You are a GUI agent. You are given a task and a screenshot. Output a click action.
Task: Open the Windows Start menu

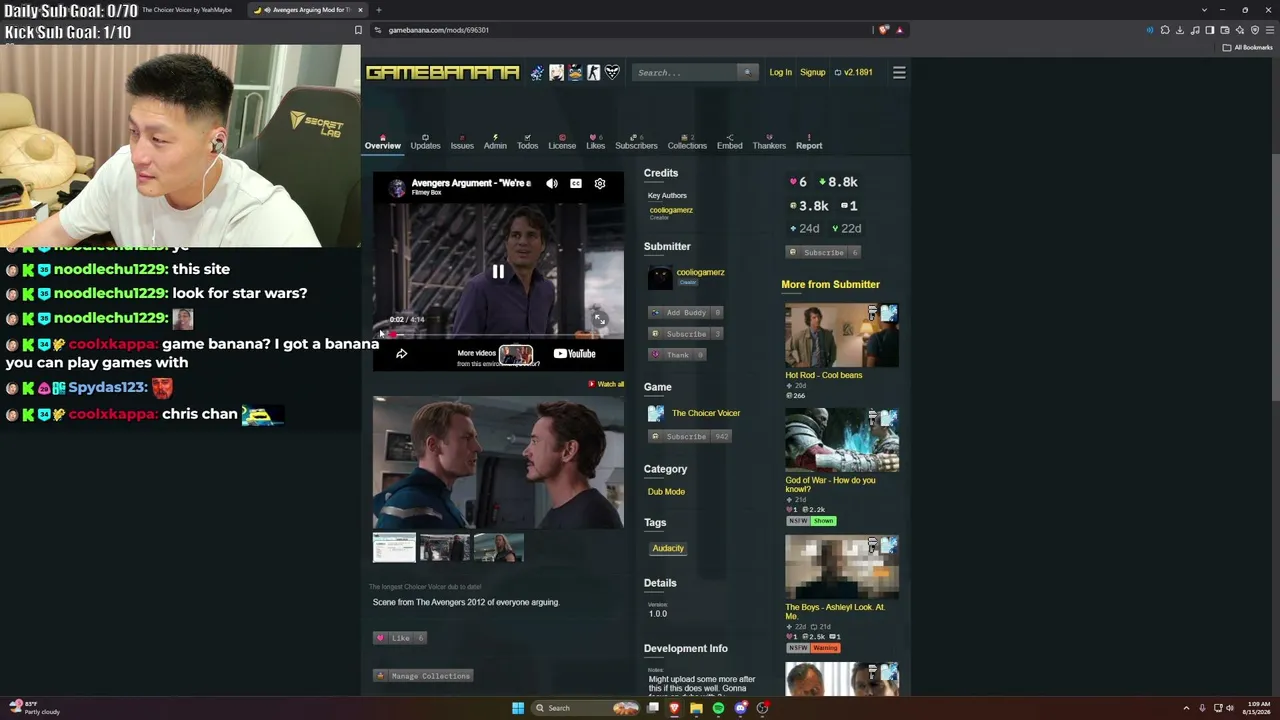click(x=518, y=708)
